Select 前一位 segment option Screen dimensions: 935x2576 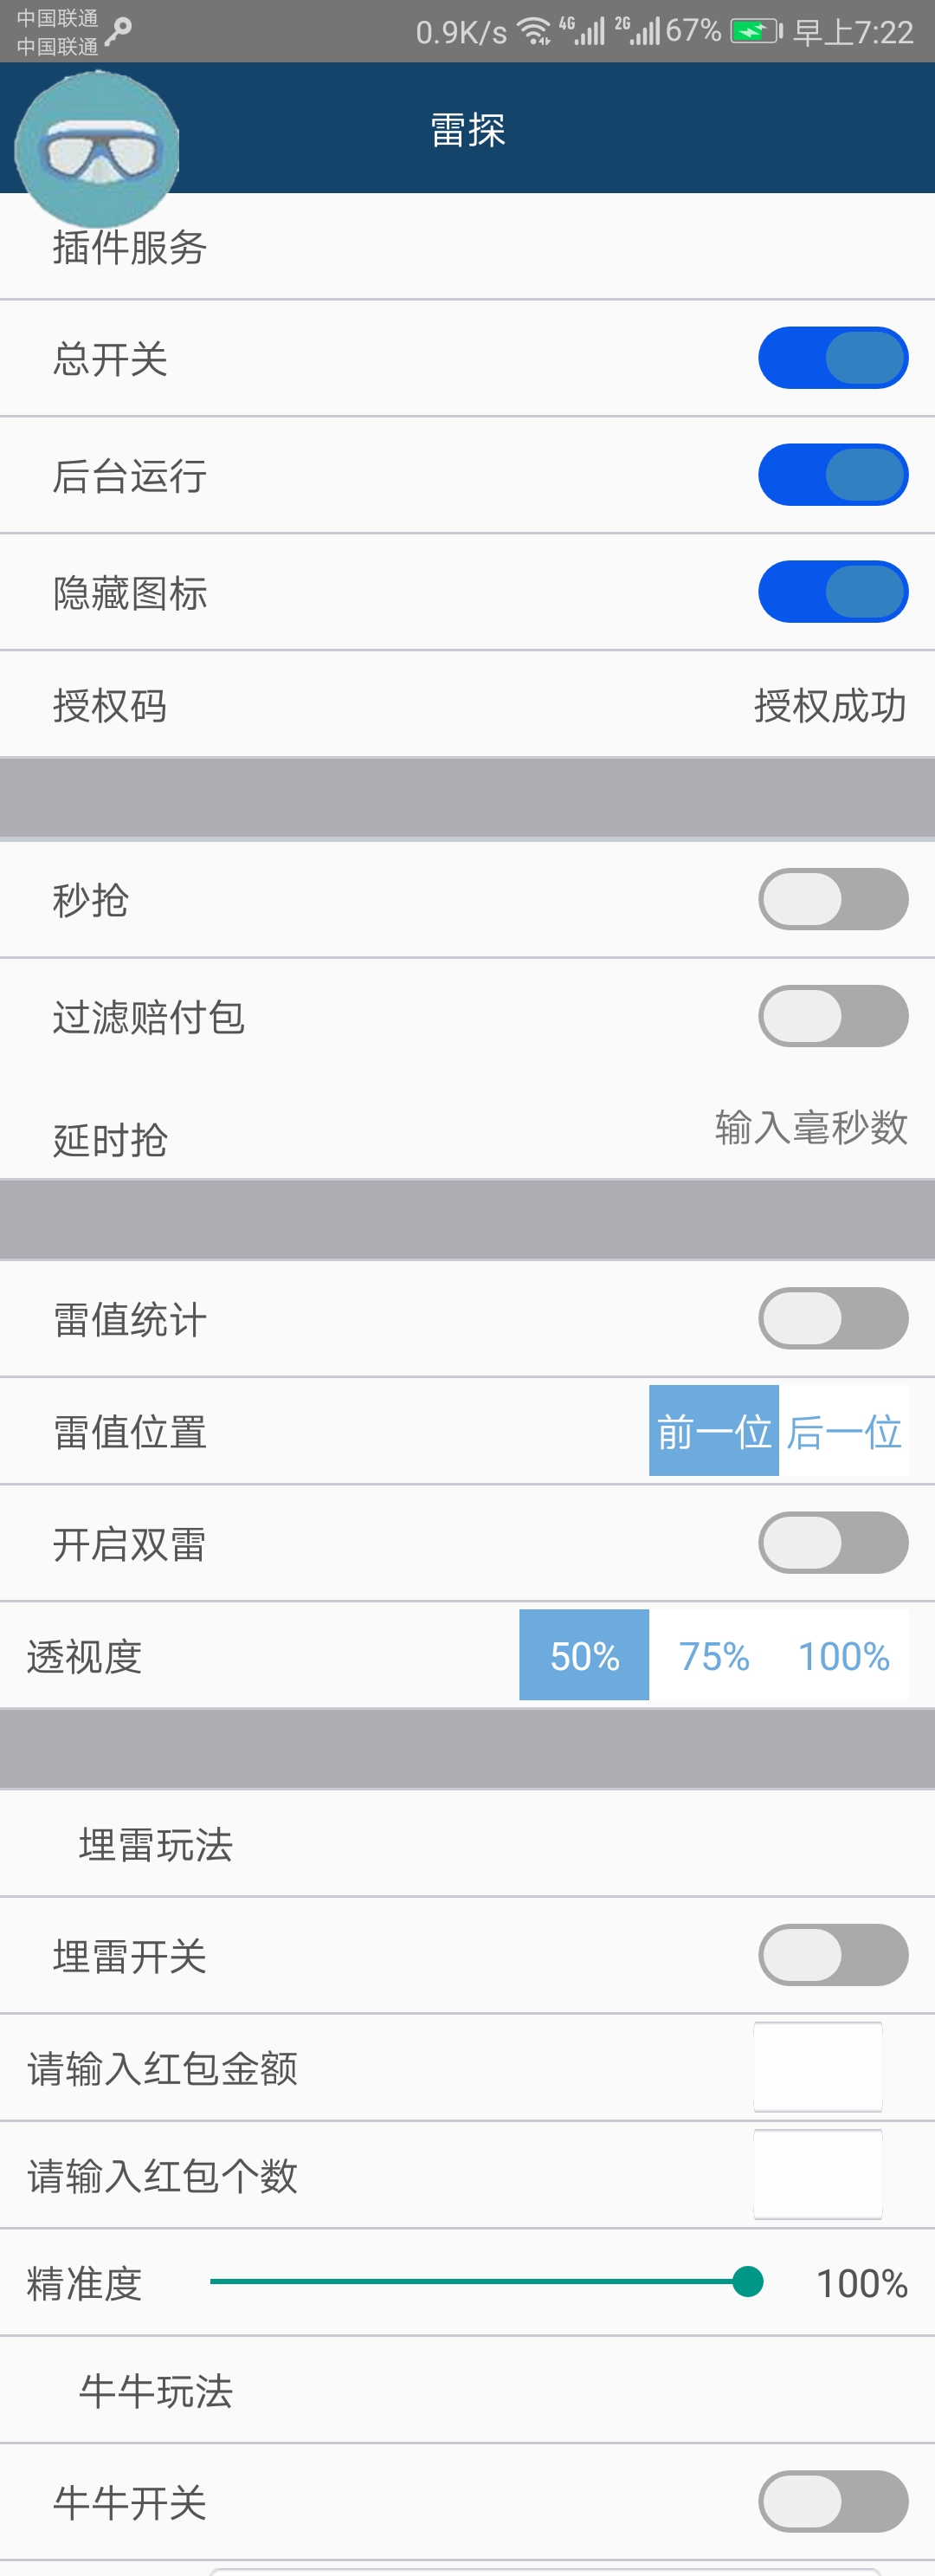pos(714,1431)
